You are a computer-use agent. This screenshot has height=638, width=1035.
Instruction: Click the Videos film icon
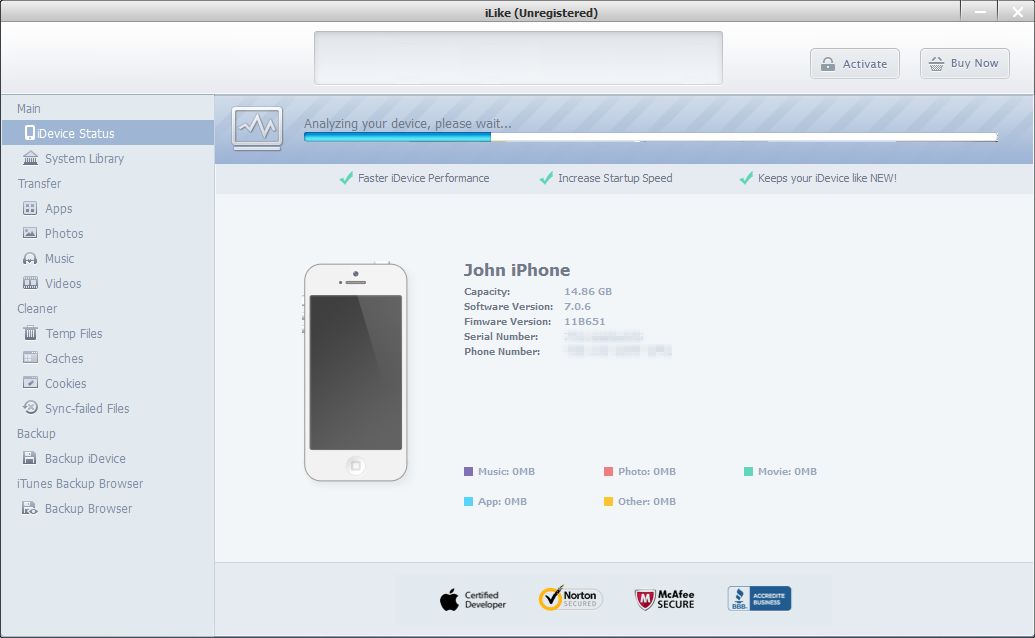click(x=30, y=283)
